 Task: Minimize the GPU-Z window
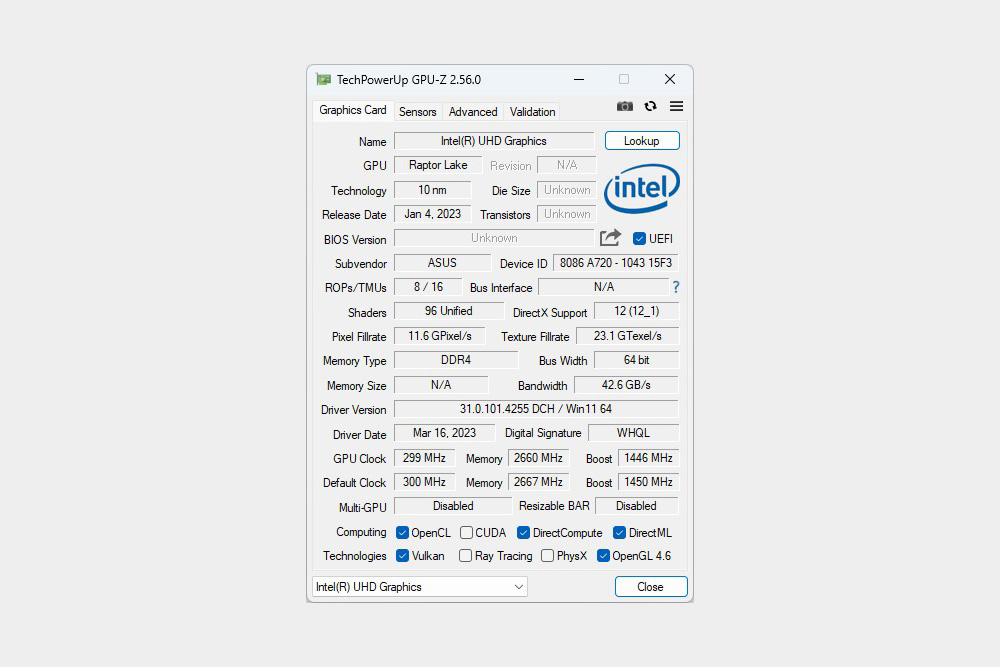coord(579,79)
